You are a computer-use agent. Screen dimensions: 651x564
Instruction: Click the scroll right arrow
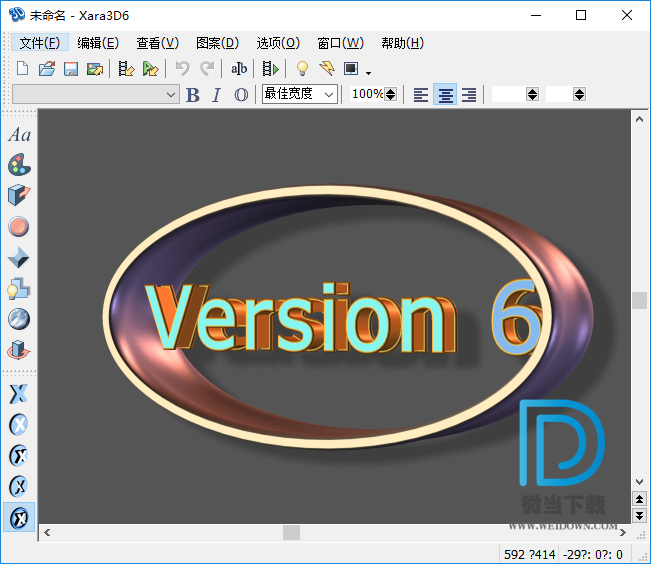coord(623,532)
